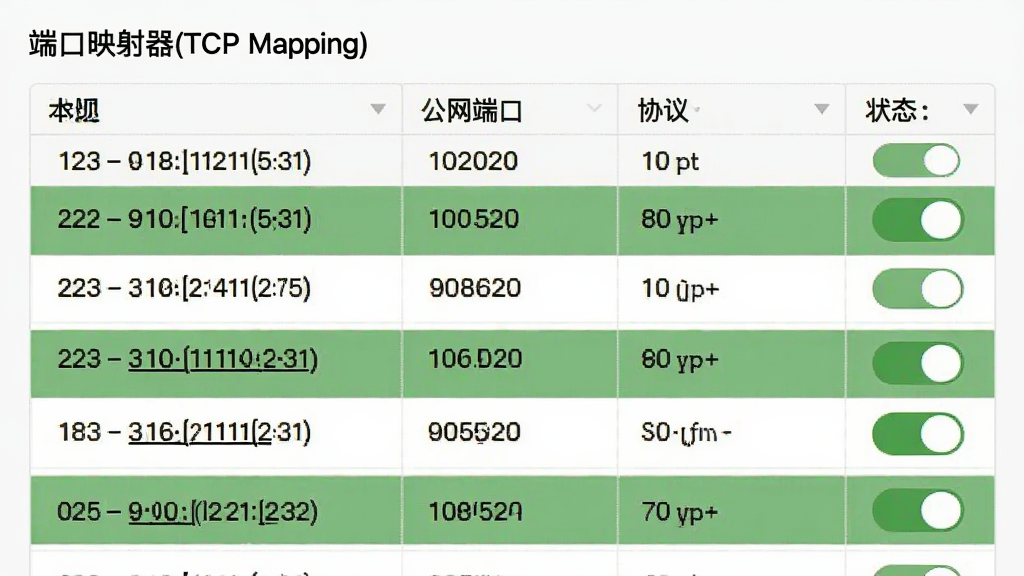Expand the 协议 column filter arrow
Viewport: 1024px width, 576px height.
(x=822, y=109)
